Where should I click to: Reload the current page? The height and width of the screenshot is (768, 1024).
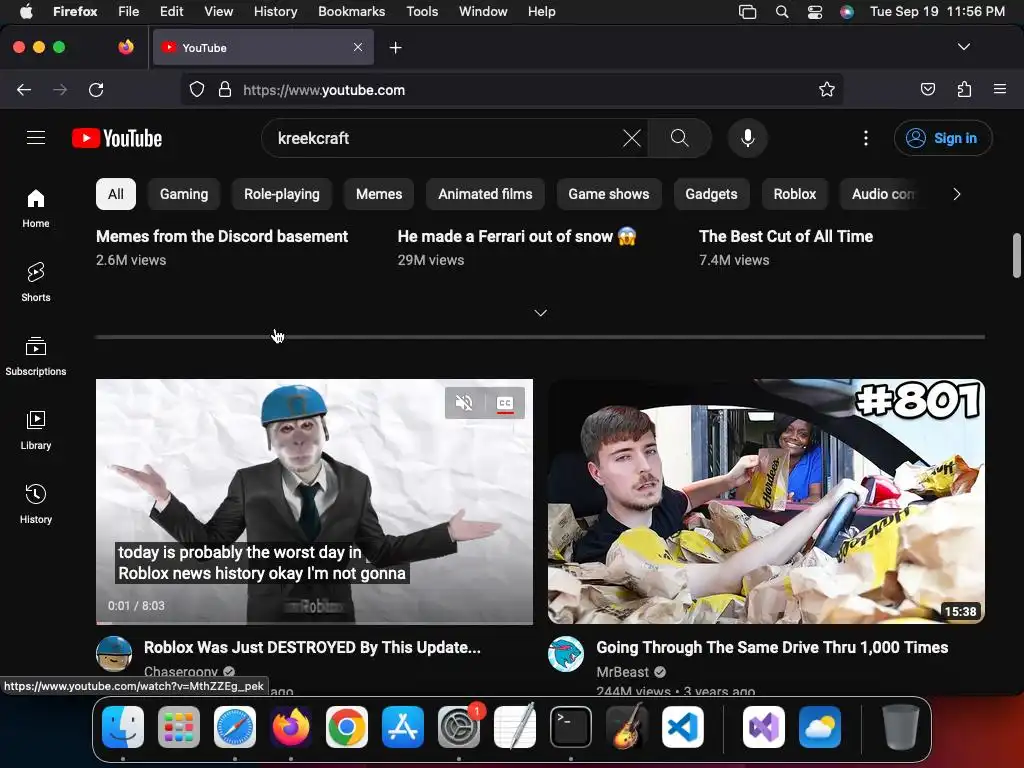[96, 89]
